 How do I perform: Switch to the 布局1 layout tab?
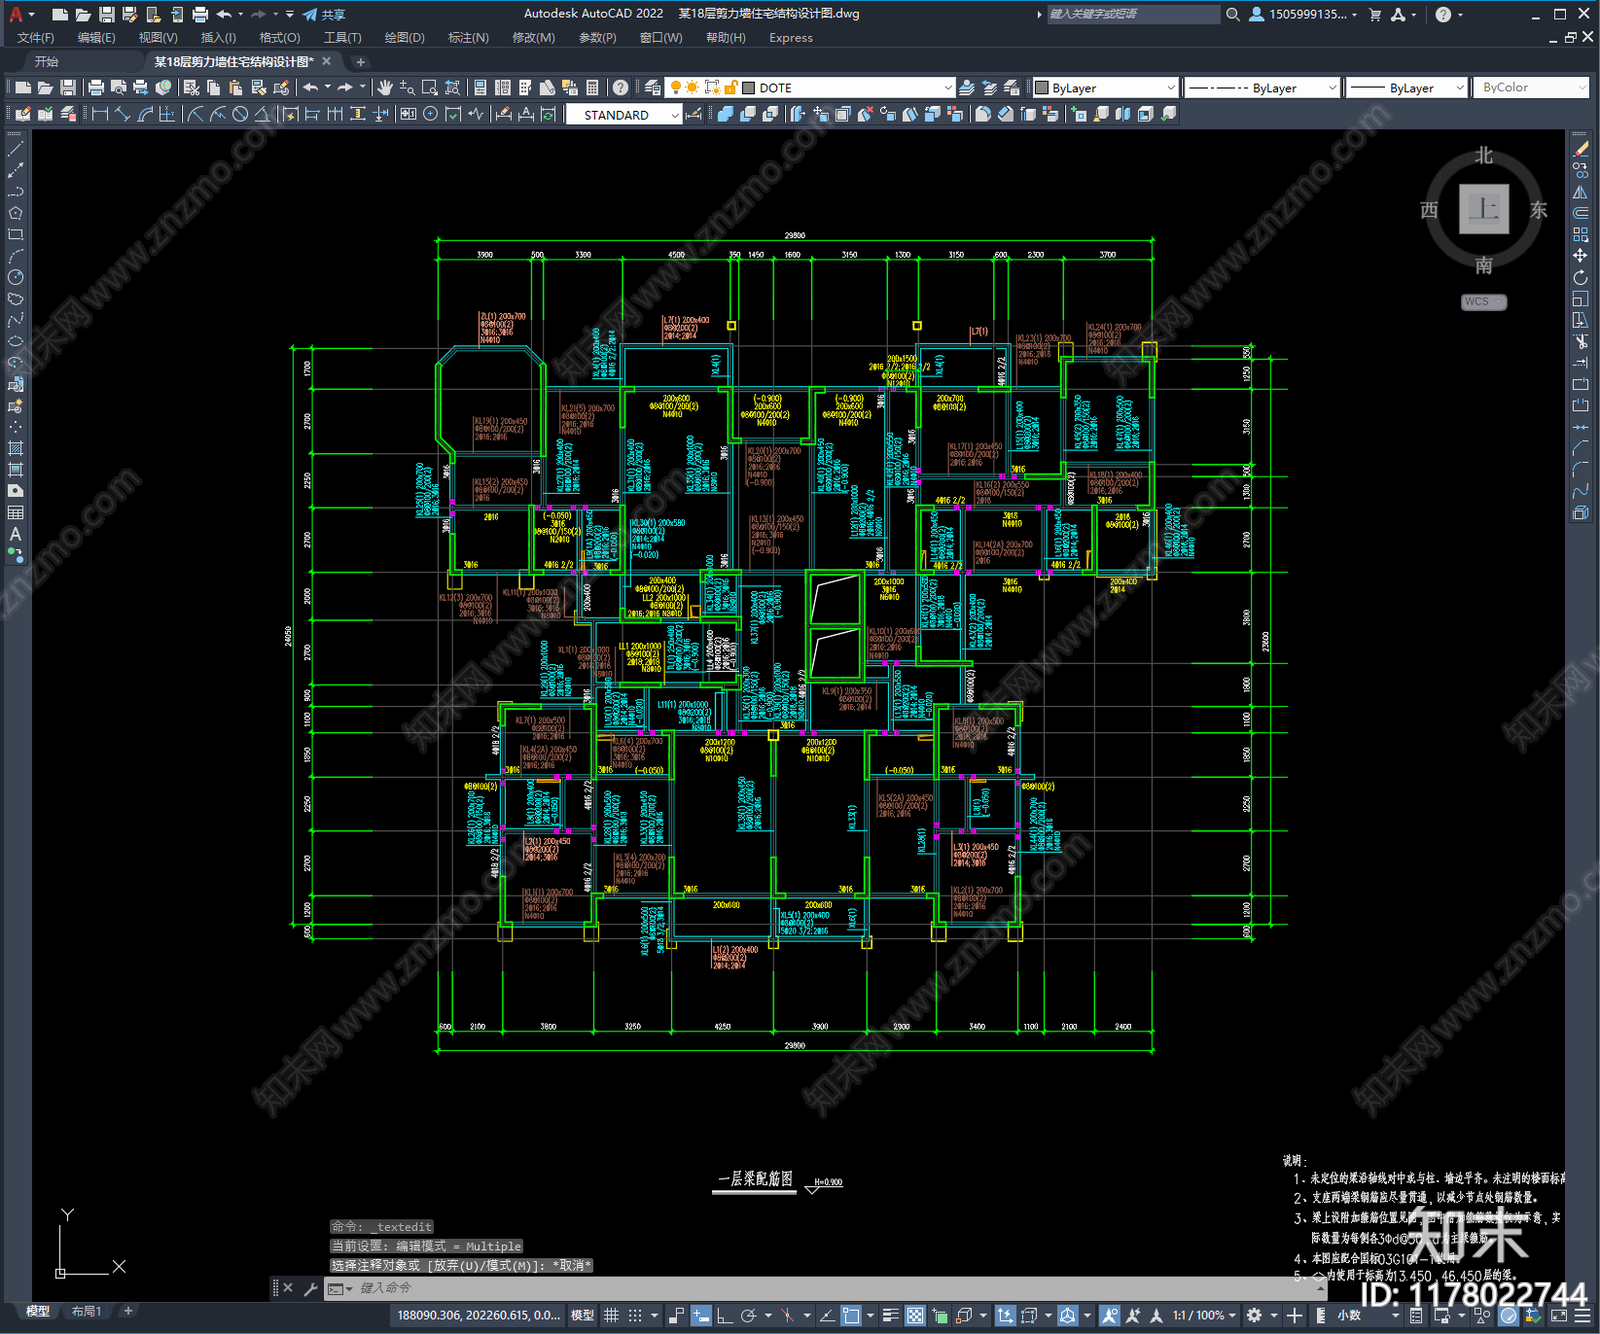click(86, 1311)
